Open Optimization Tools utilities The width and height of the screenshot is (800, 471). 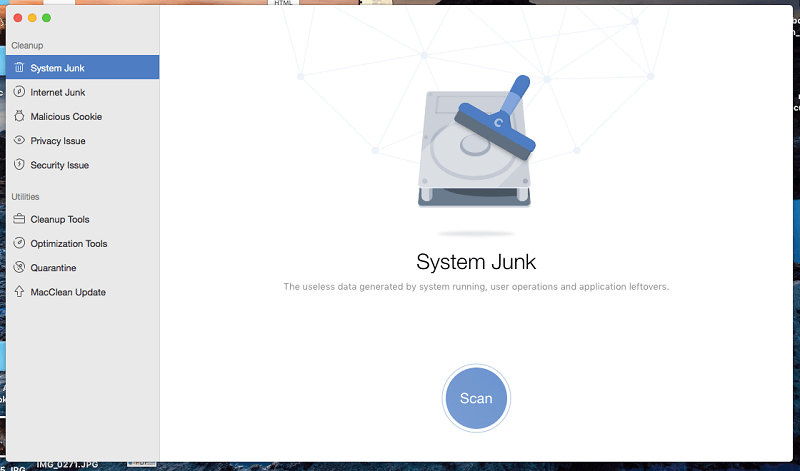coord(83,243)
